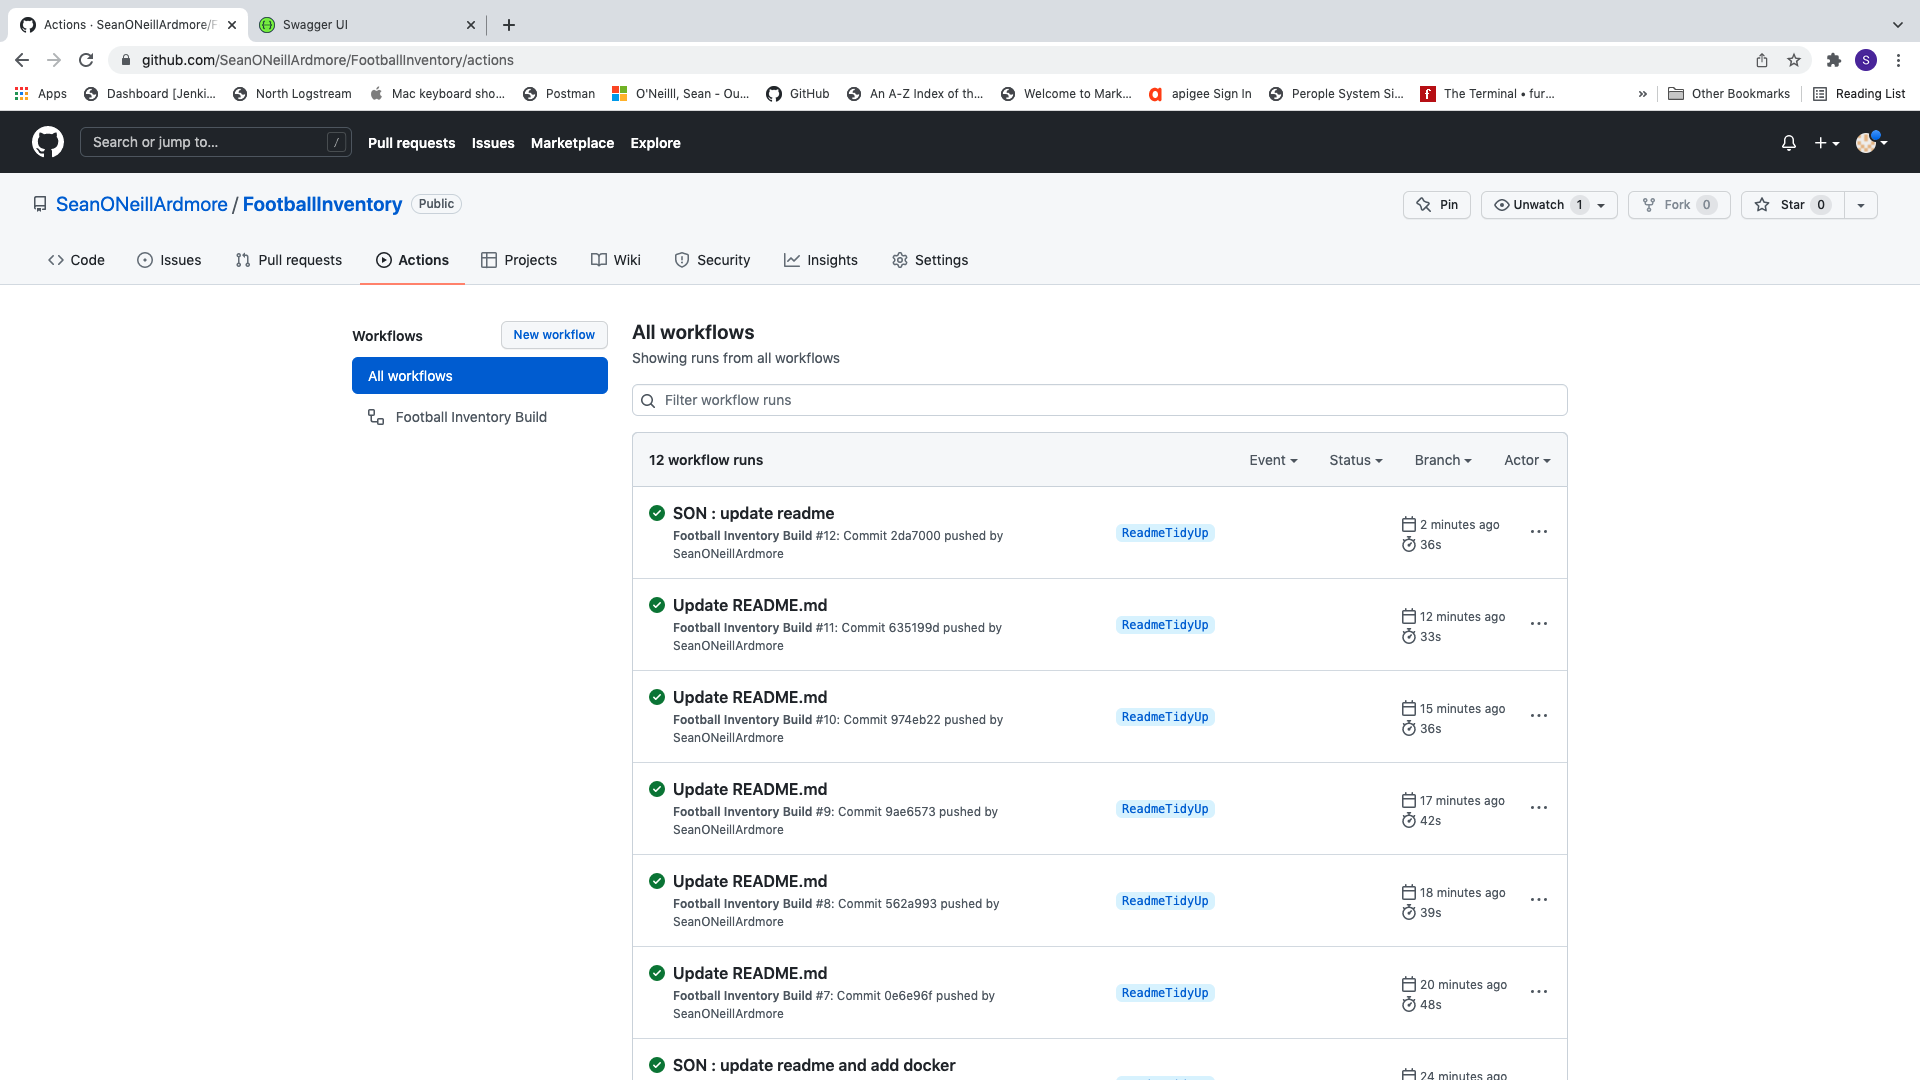Open the Postman bookmark
This screenshot has height=1080, width=1920.
[x=559, y=94]
